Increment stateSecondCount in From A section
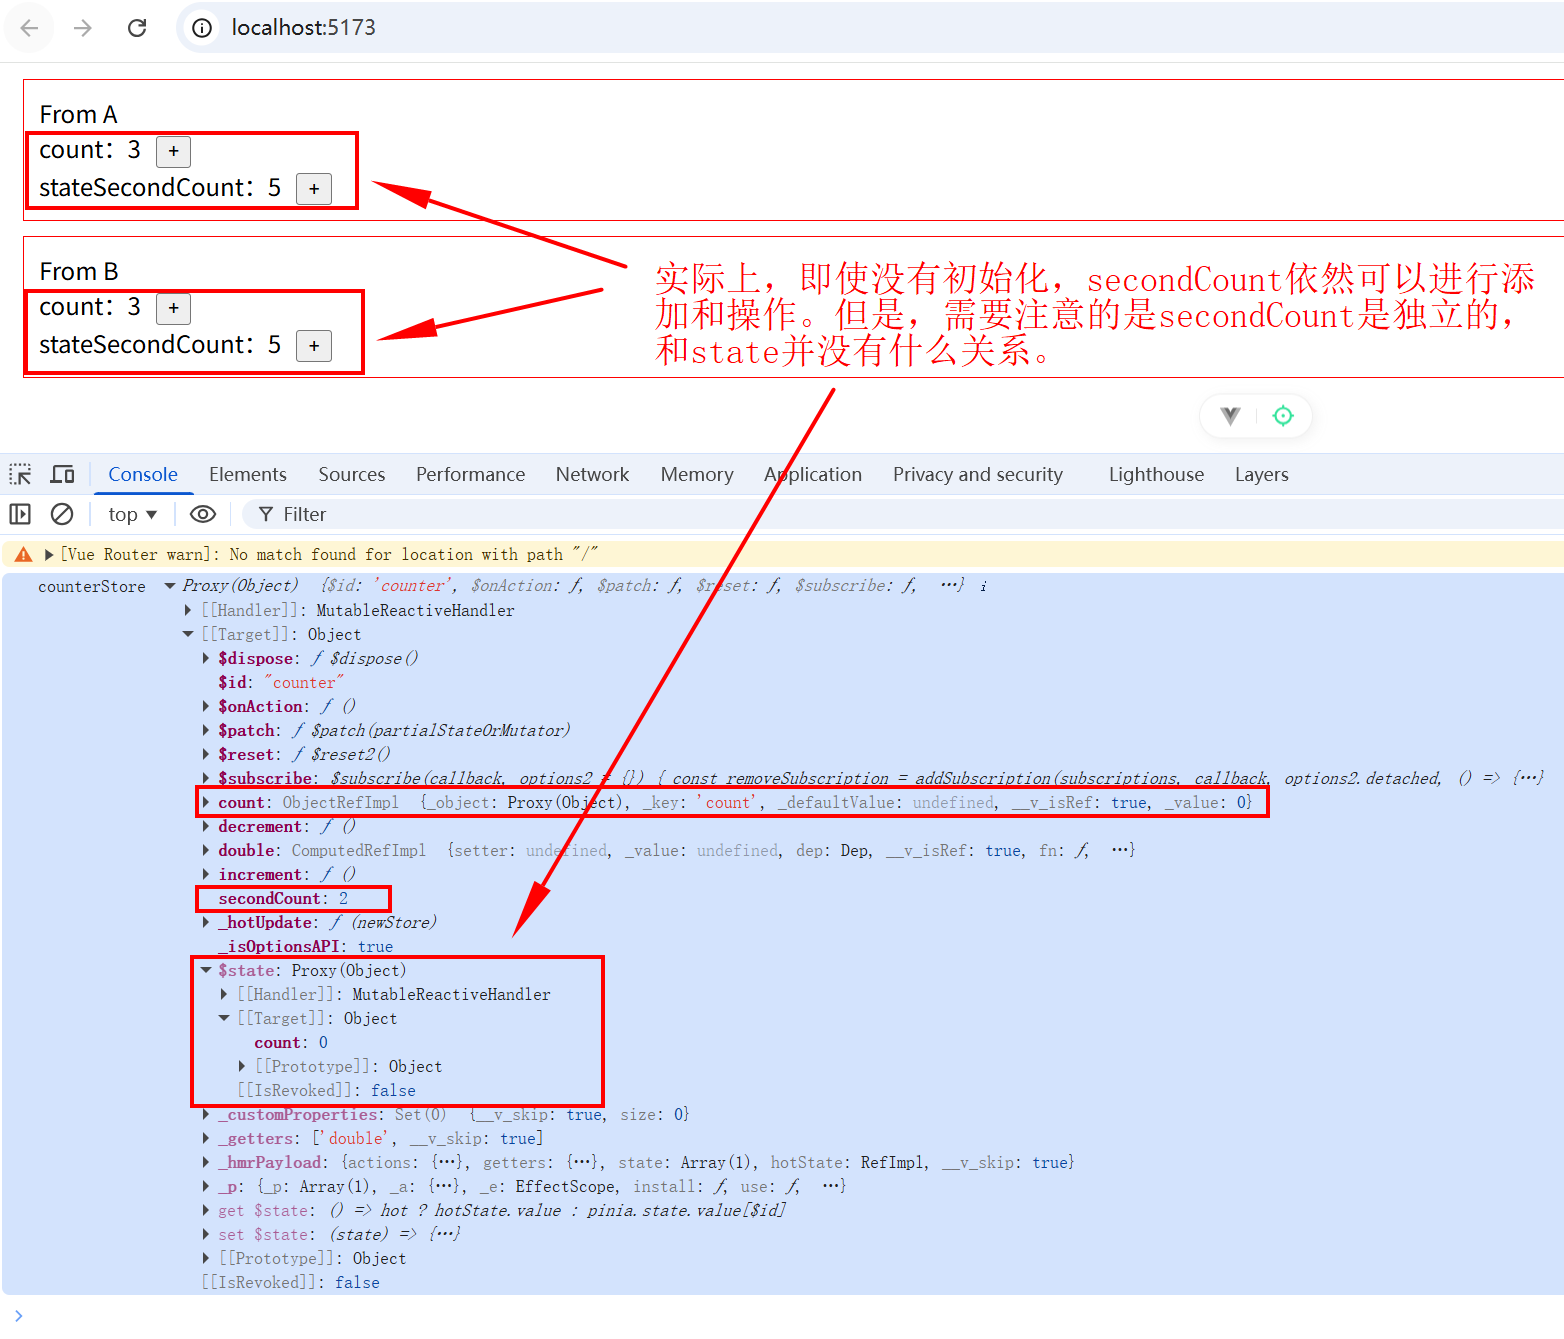1564x1339 pixels. [314, 189]
